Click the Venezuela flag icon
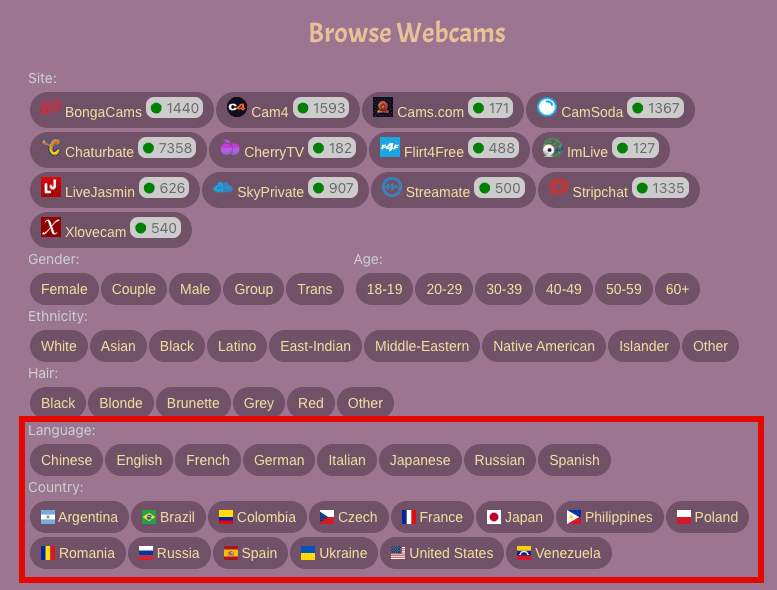 524,553
